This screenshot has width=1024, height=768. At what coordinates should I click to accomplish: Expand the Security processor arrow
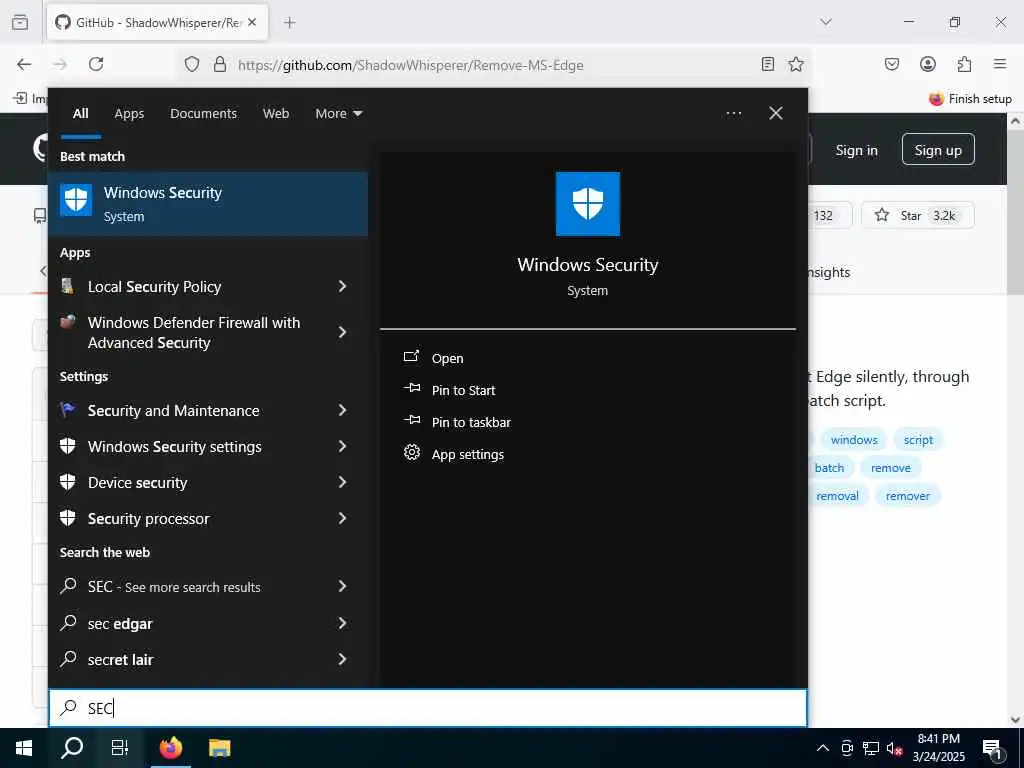(x=342, y=518)
